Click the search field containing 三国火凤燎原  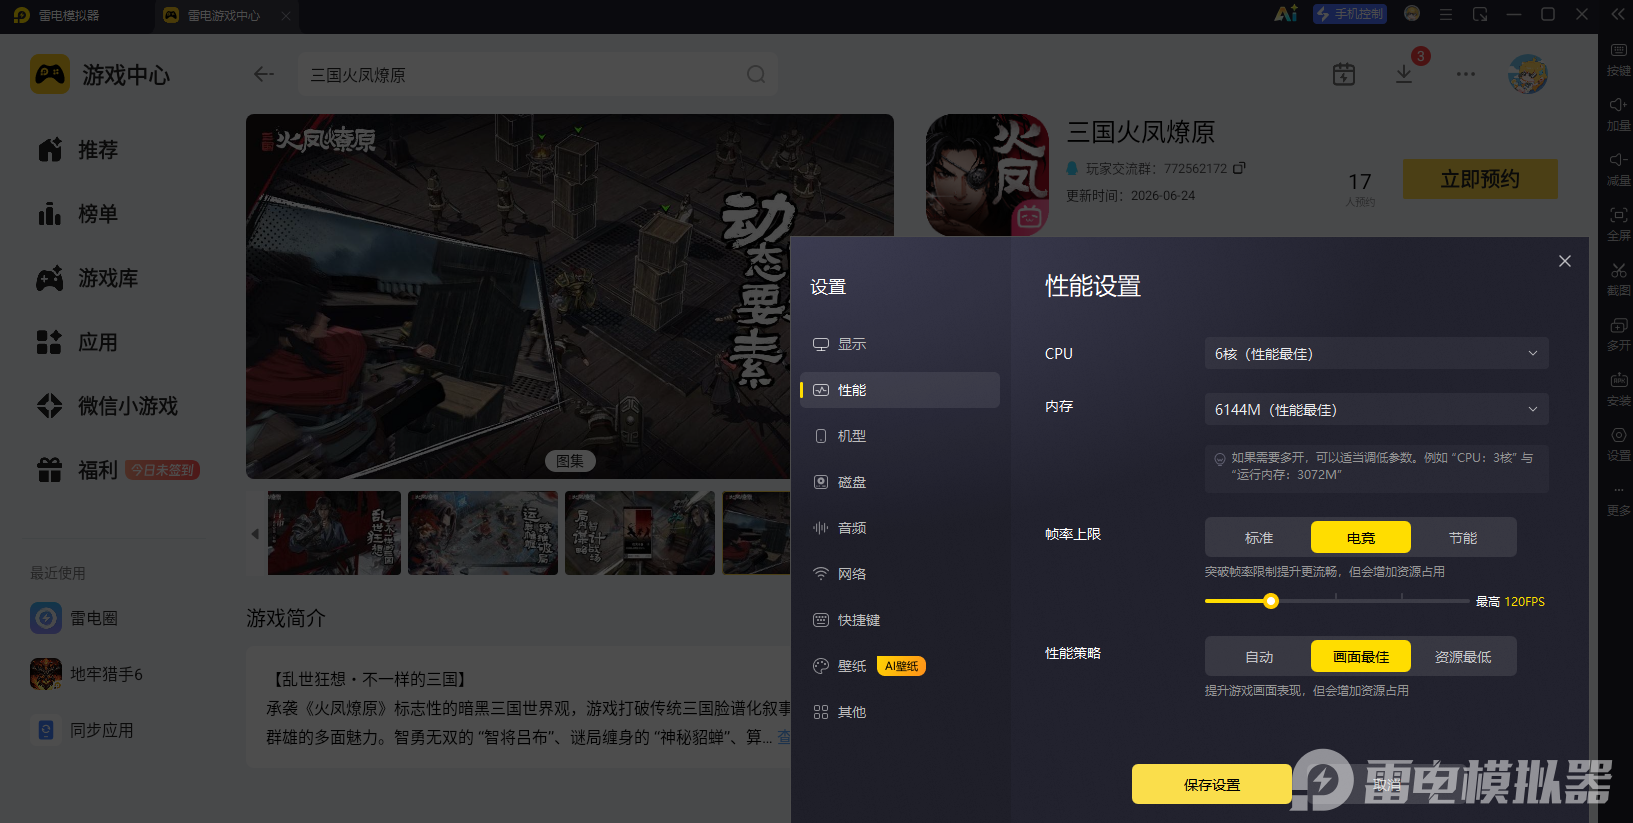coord(538,74)
